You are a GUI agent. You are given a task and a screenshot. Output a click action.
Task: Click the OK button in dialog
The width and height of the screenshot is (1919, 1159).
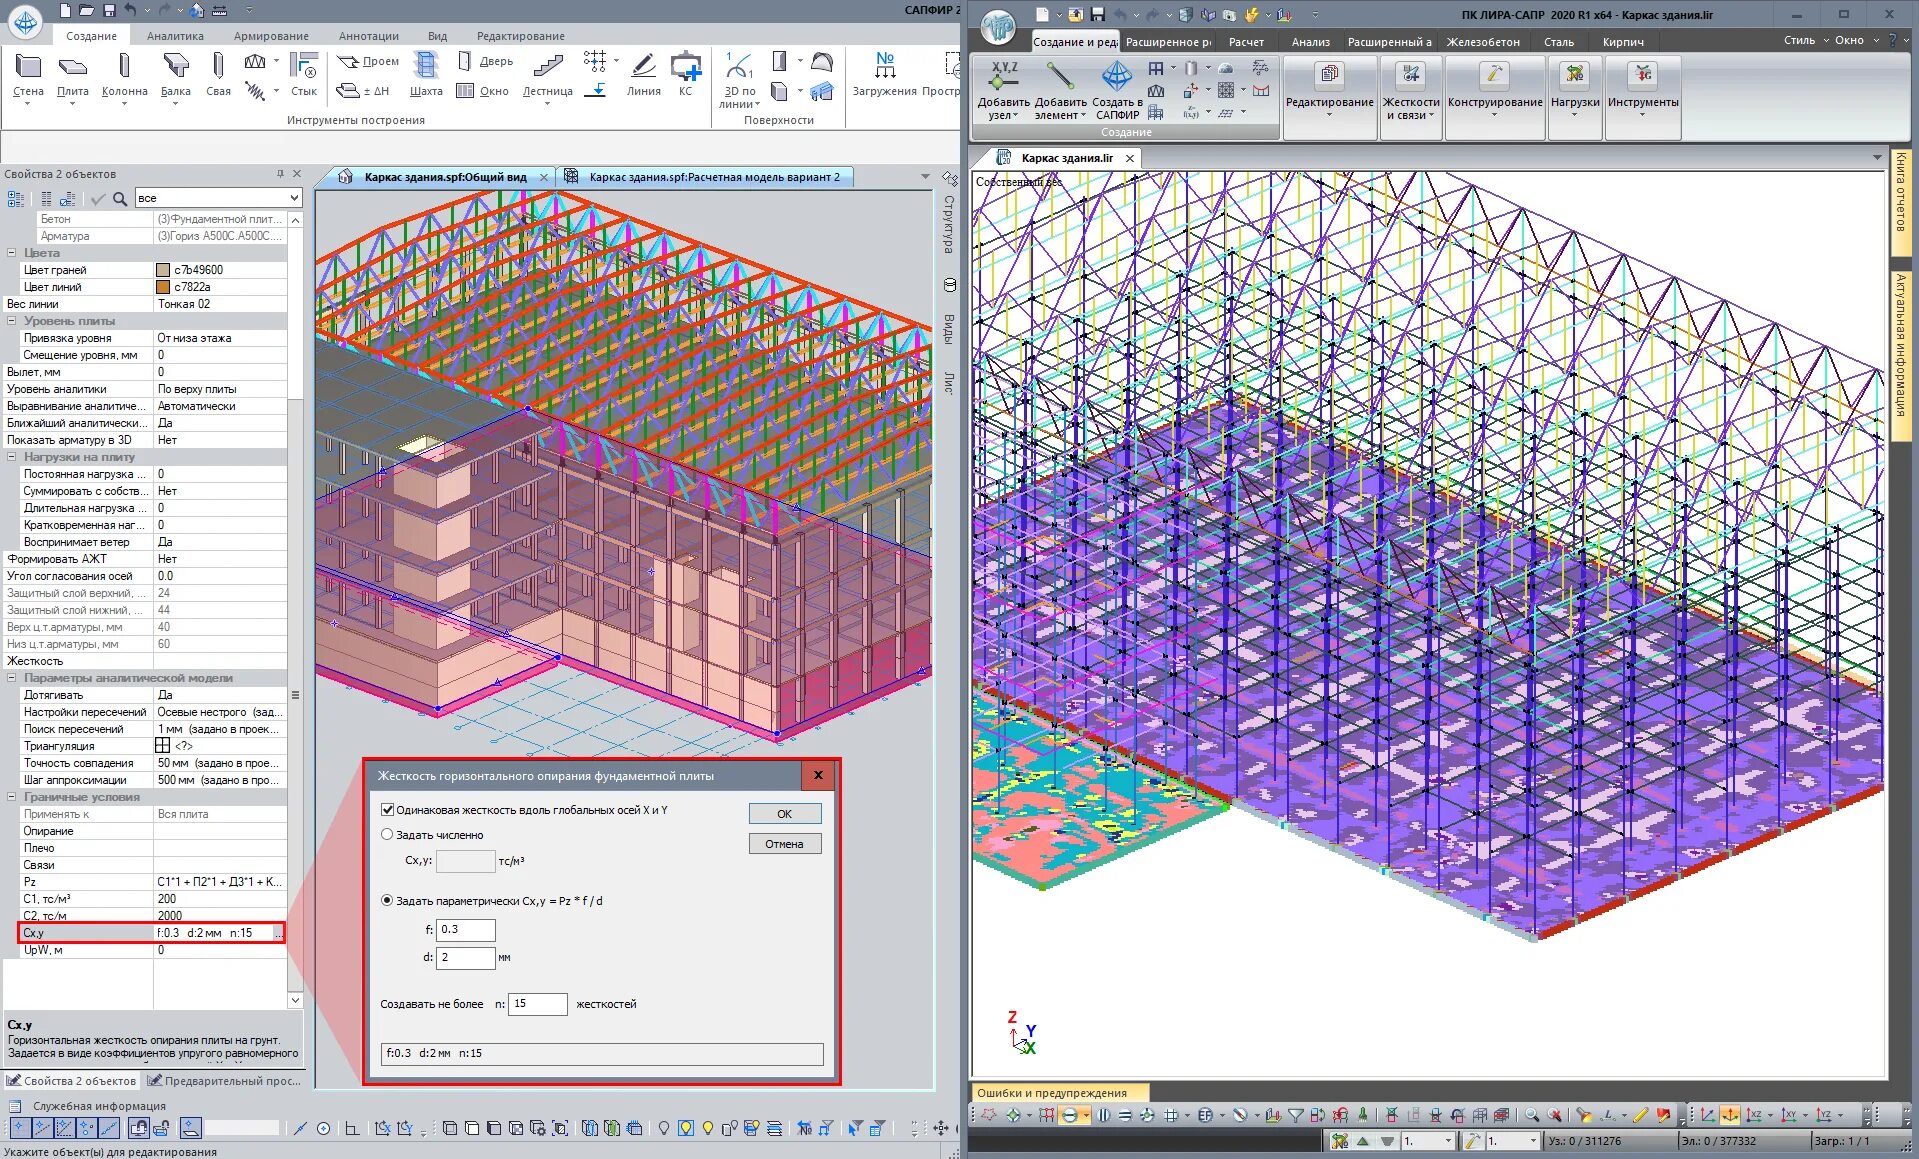pyautogui.click(x=785, y=814)
